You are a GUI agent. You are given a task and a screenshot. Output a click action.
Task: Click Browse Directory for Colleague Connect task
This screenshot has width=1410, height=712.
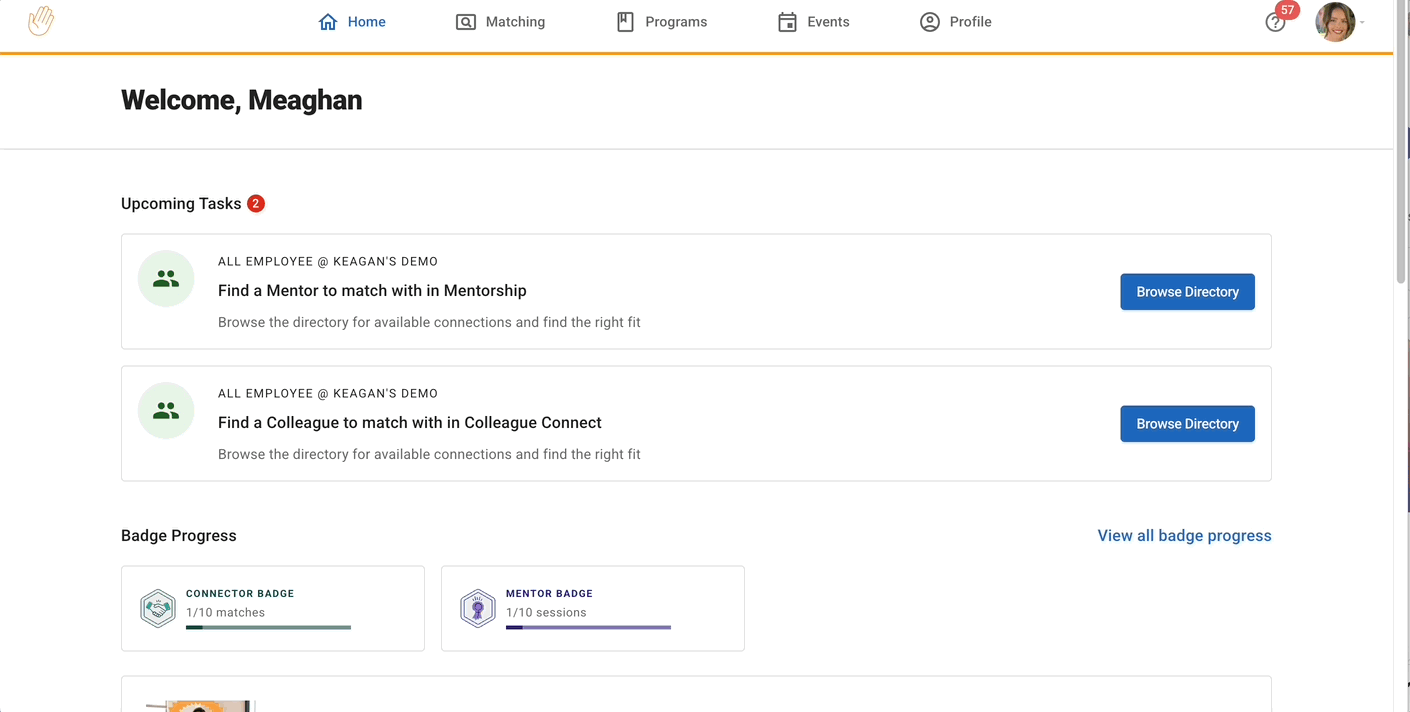point(1187,424)
